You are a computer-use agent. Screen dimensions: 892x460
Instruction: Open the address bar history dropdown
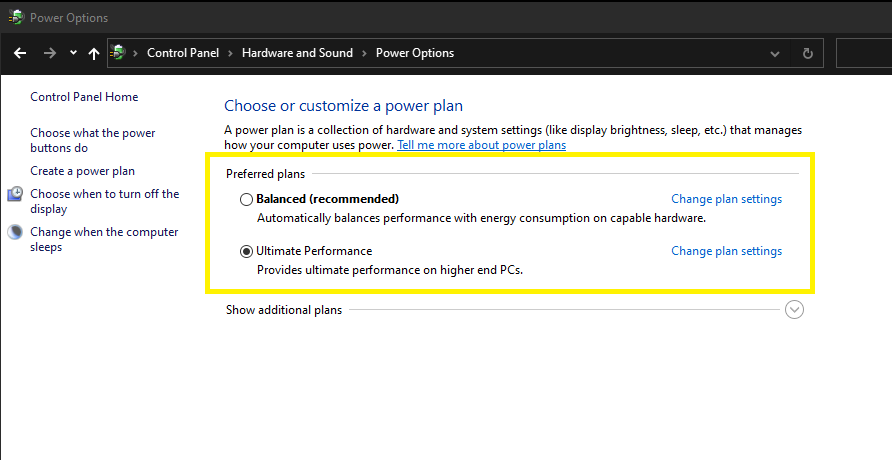point(776,53)
